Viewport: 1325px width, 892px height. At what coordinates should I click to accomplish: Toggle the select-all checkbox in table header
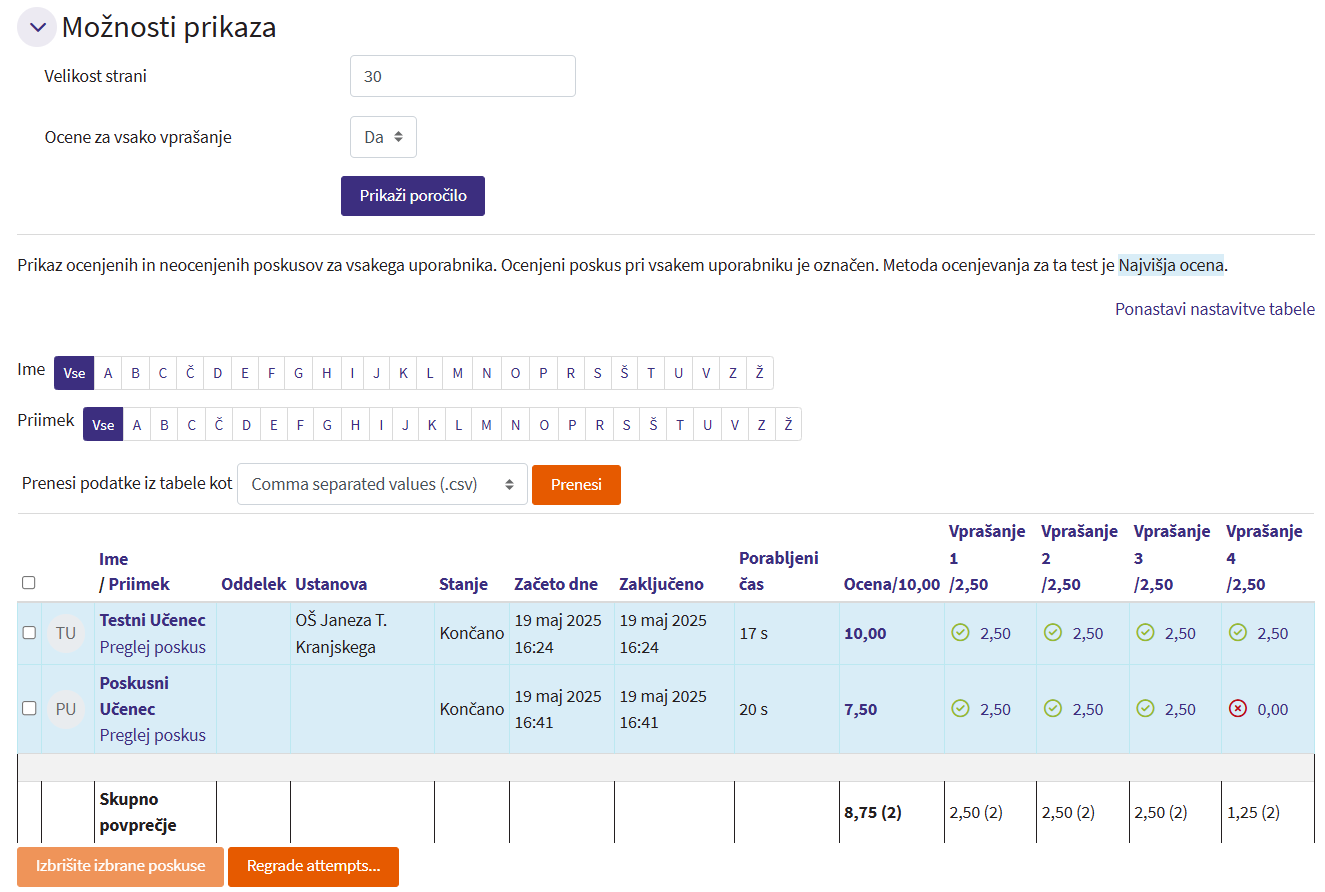pos(29,583)
